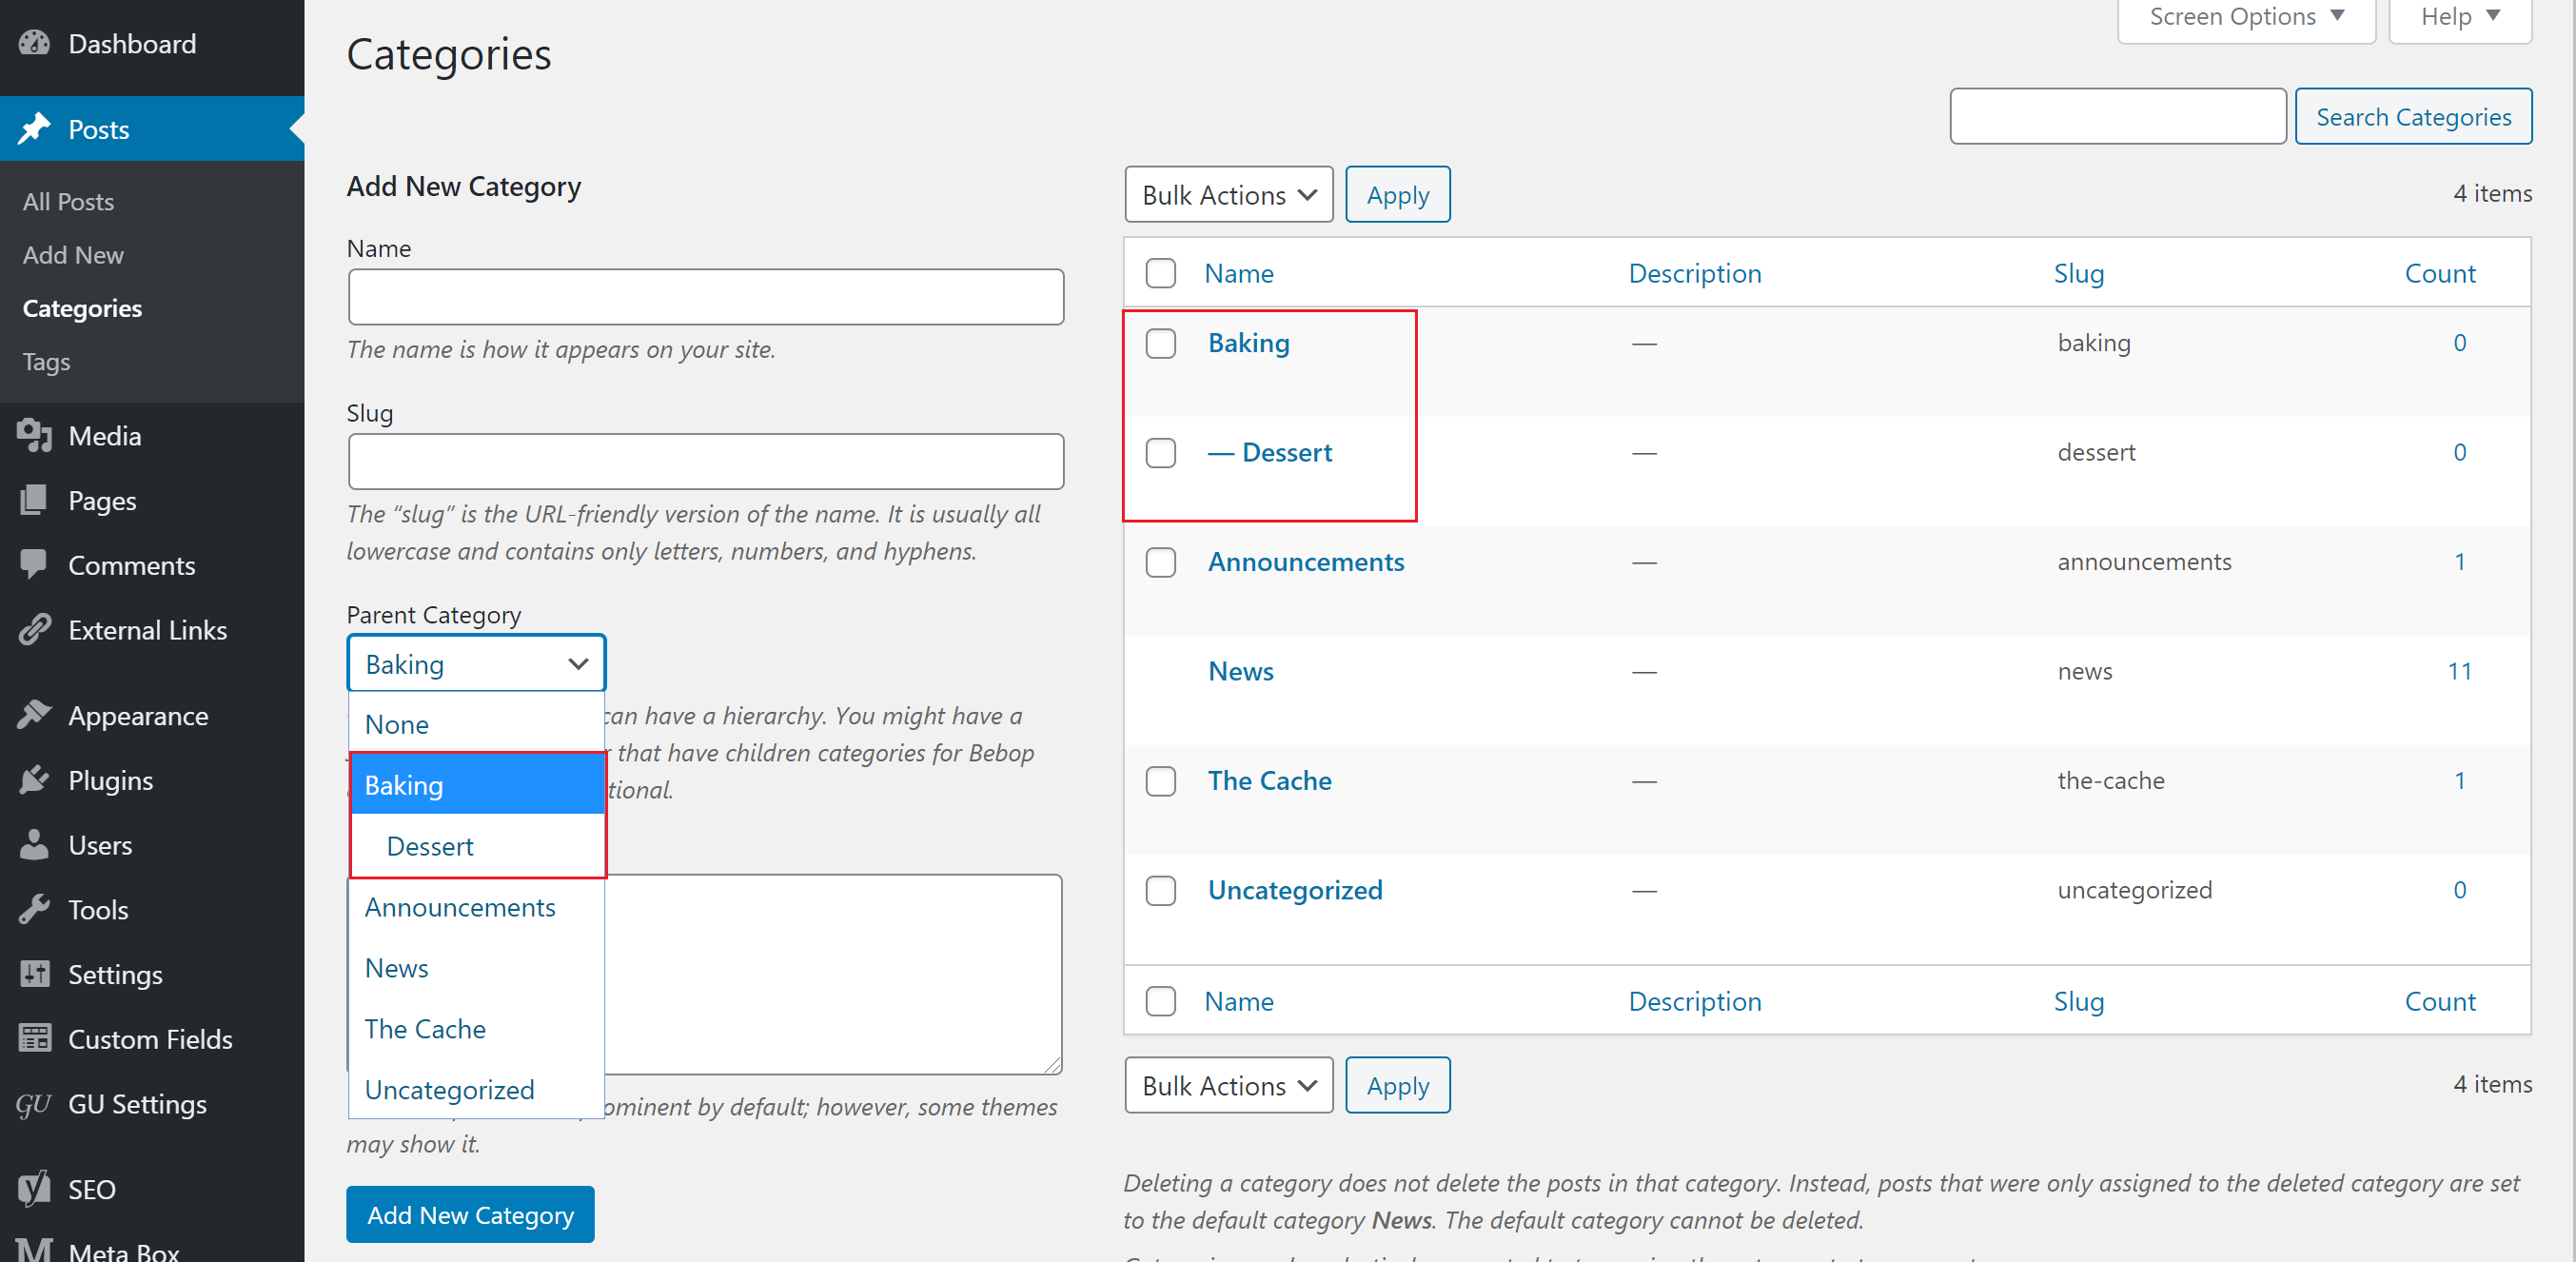Click the External Links chain icon
2576x1262 pixels.
coord(34,630)
